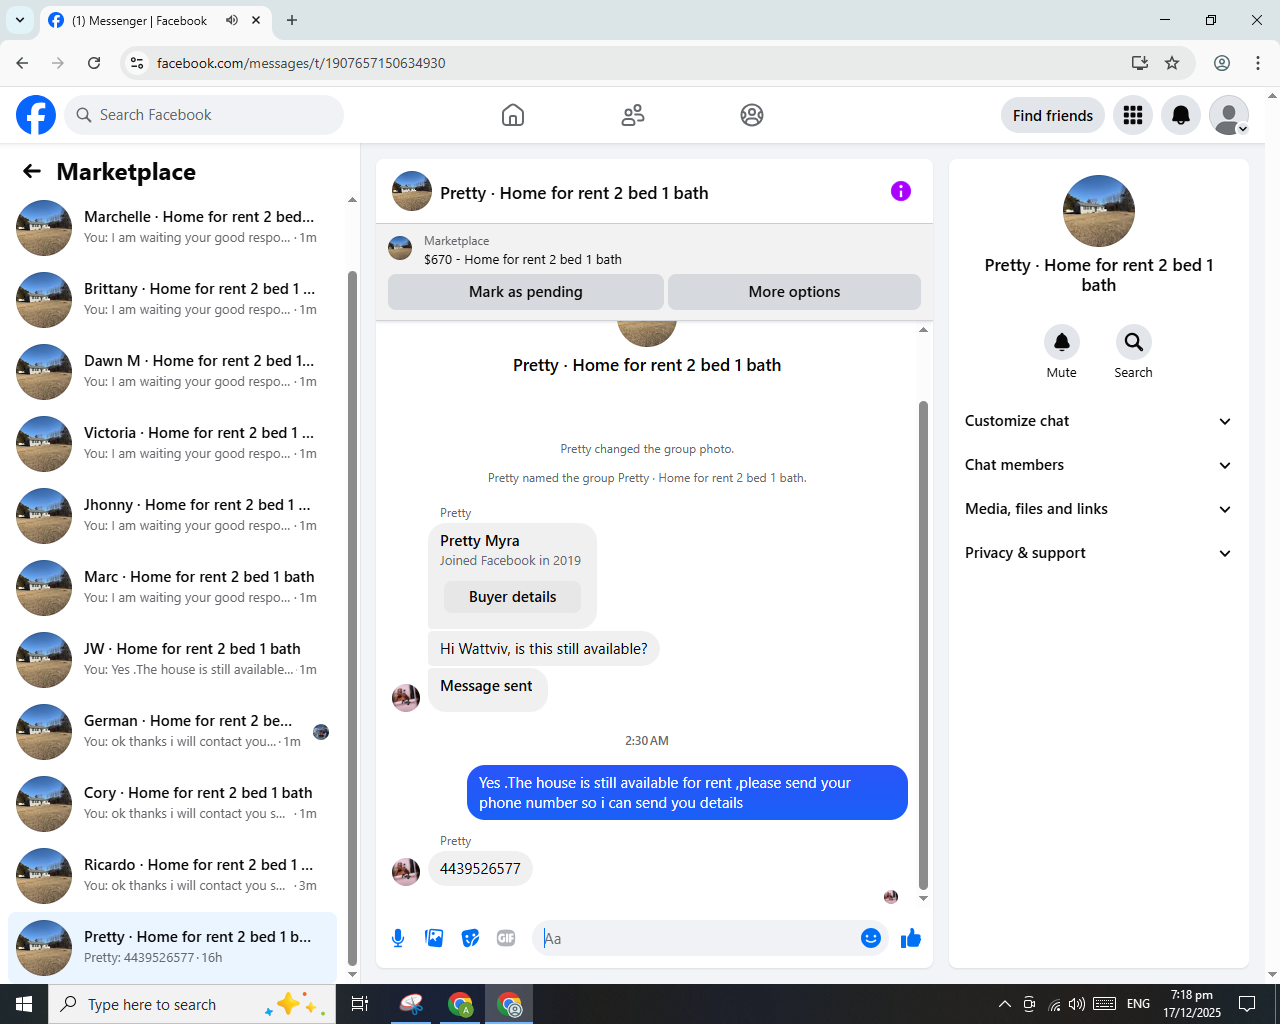Open Victoria conversation
Screen dimensions: 1280x1024
(172, 444)
